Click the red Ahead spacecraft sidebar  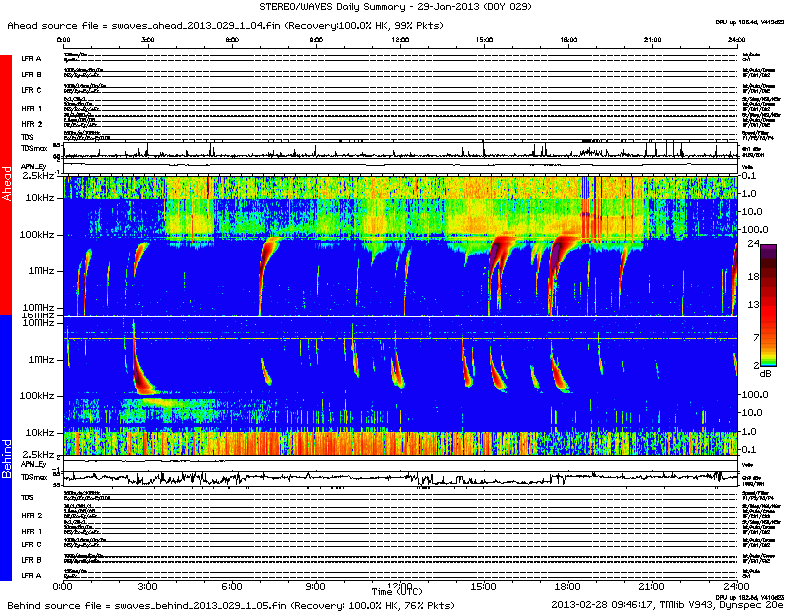click(6, 185)
